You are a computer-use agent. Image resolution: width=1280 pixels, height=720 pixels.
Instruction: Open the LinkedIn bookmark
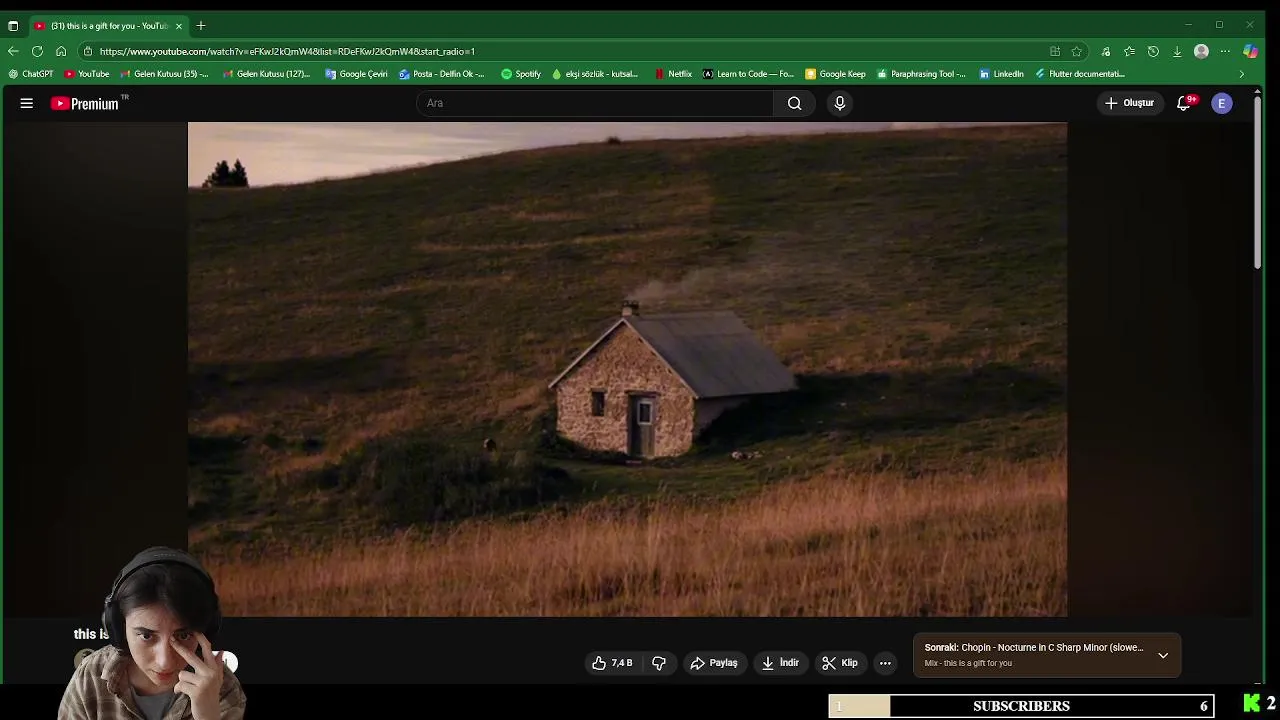click(x=1001, y=74)
